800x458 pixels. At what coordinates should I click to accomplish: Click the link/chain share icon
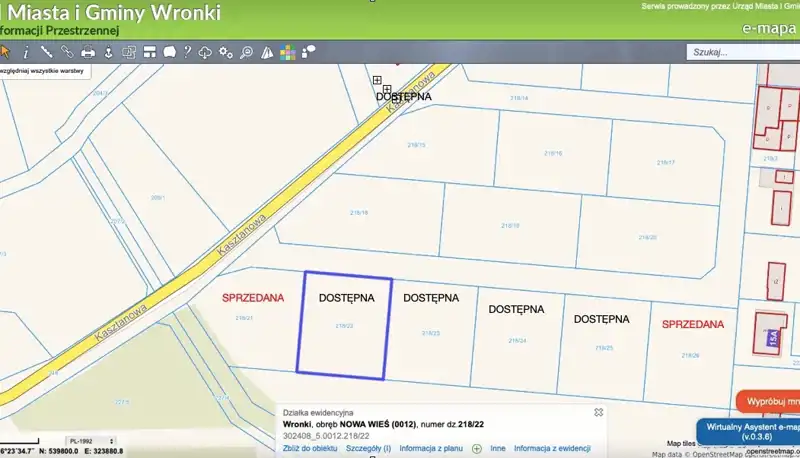66,52
